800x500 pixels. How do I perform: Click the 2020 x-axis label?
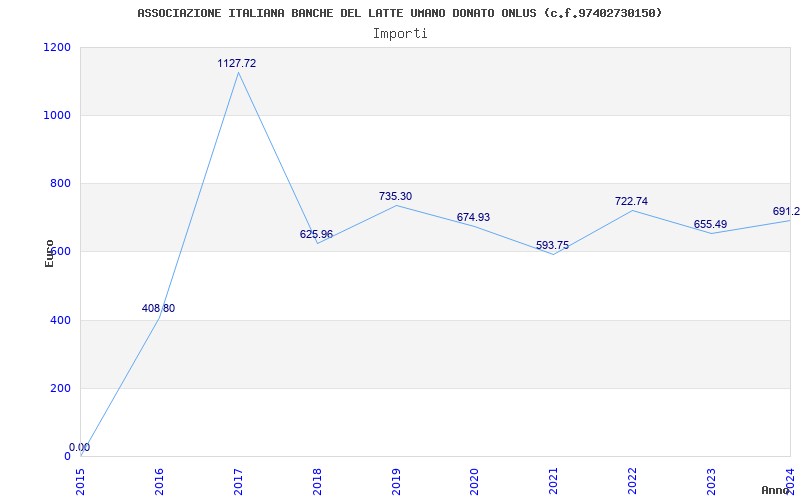pyautogui.click(x=475, y=481)
